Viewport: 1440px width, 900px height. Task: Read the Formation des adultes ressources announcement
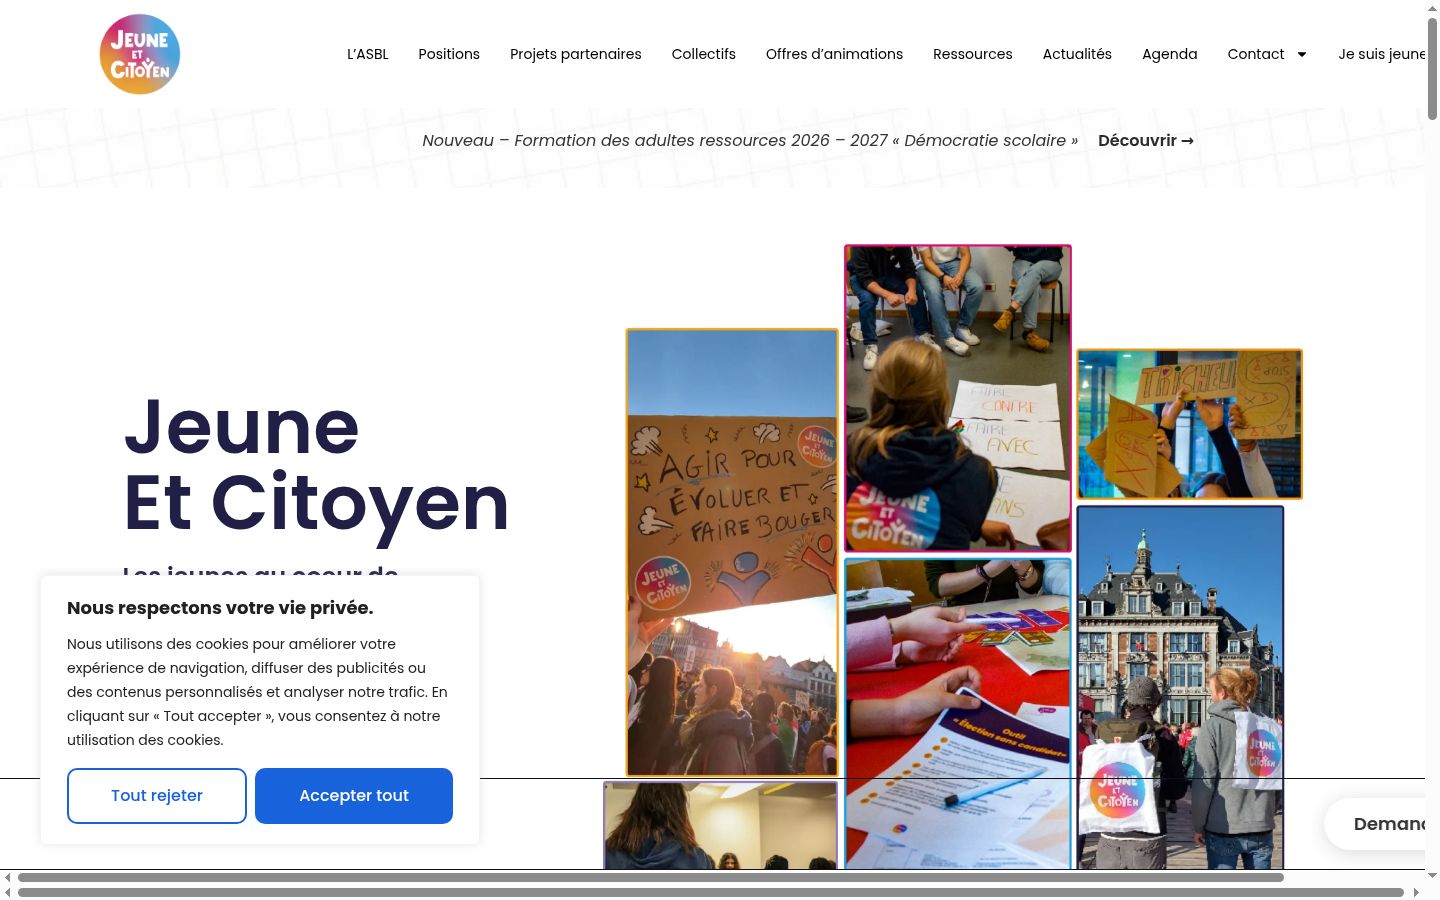750,140
